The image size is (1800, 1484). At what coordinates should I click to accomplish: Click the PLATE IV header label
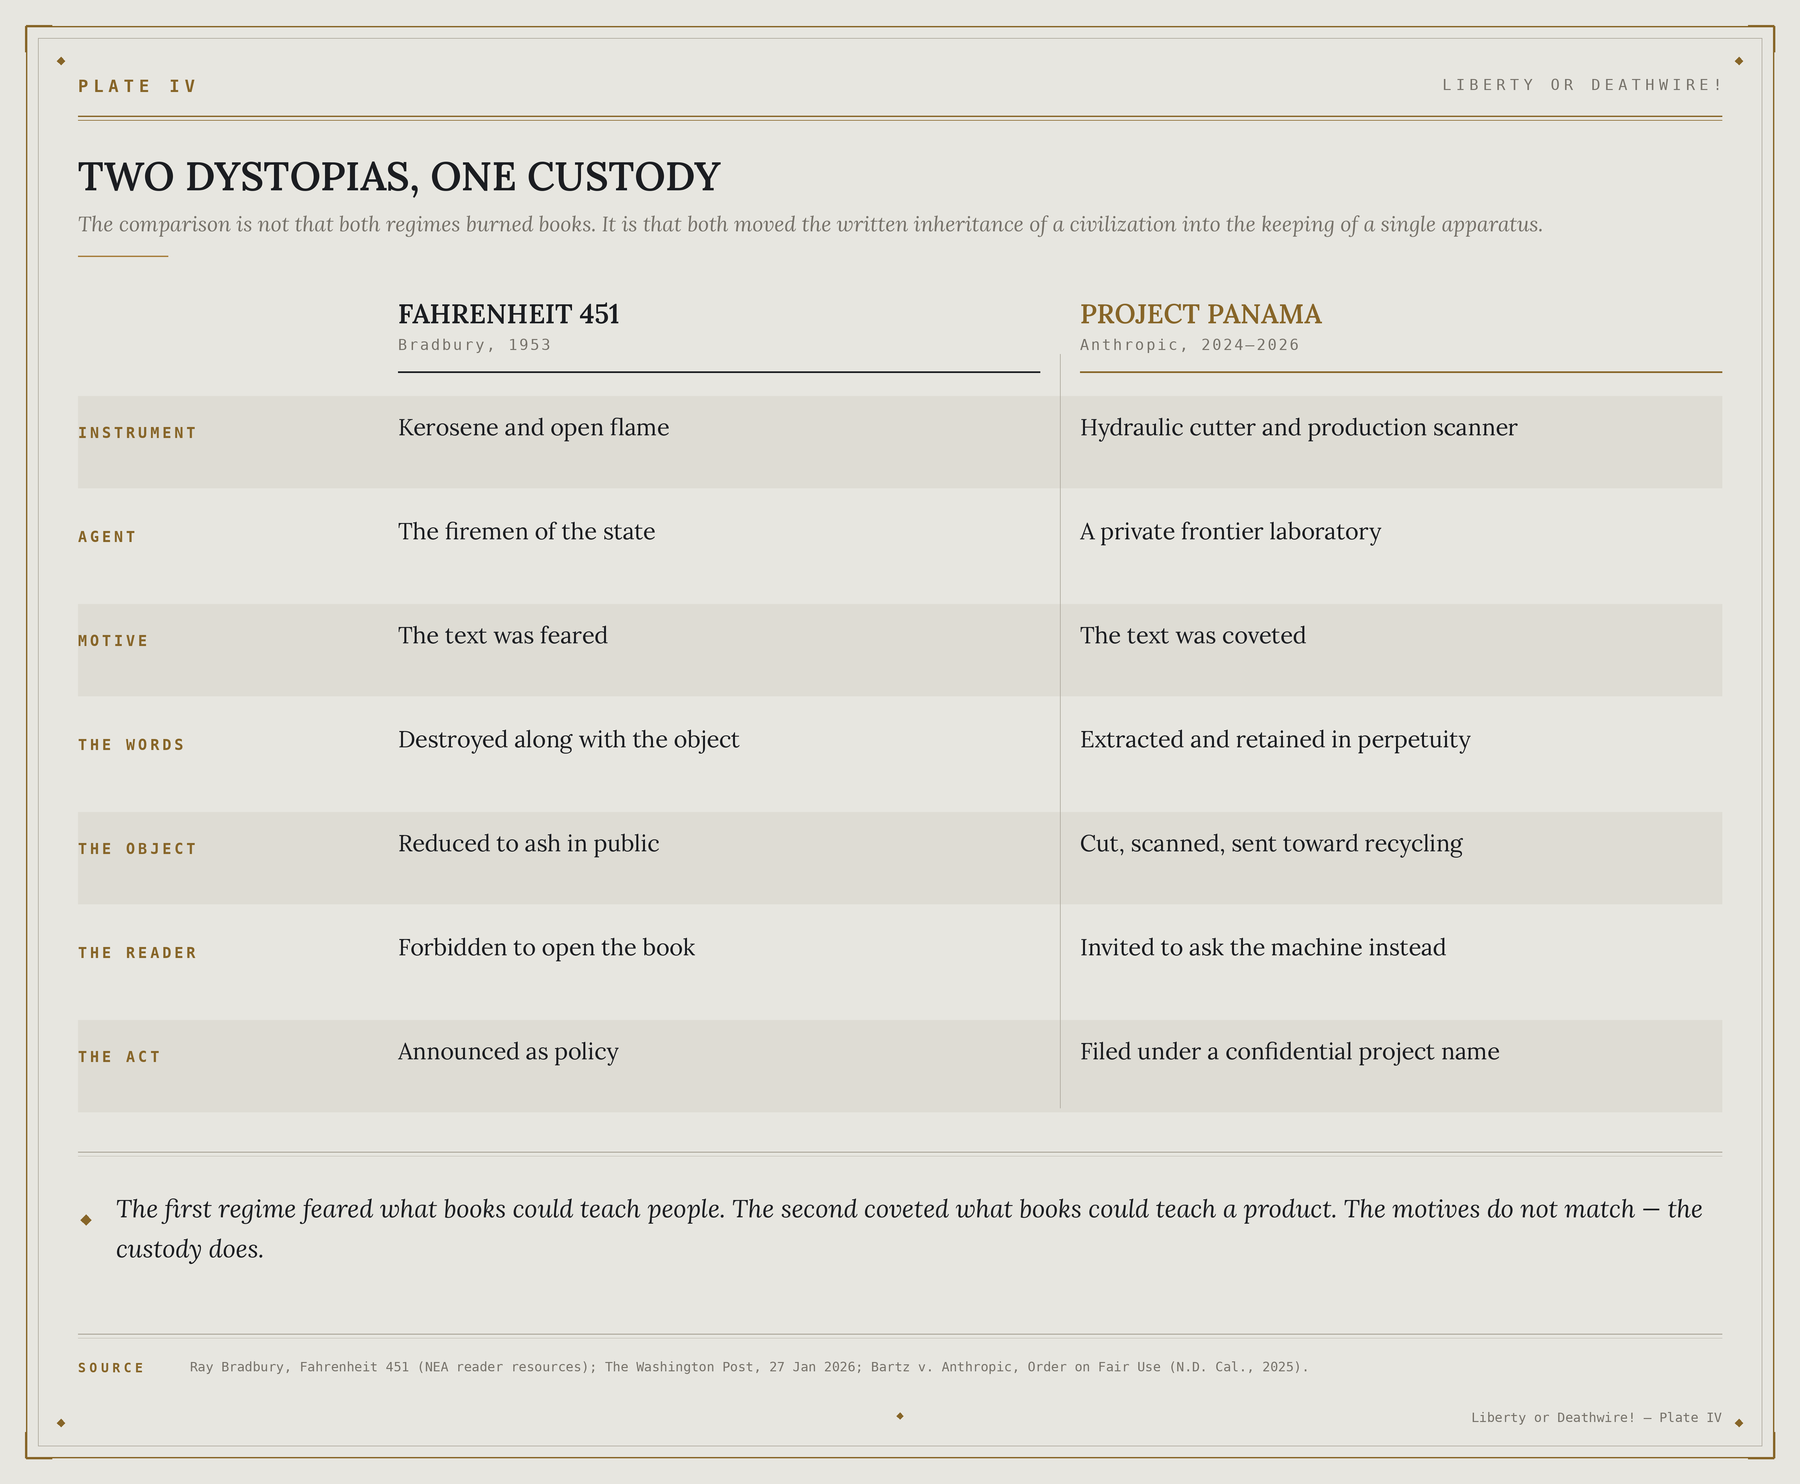click(x=138, y=86)
